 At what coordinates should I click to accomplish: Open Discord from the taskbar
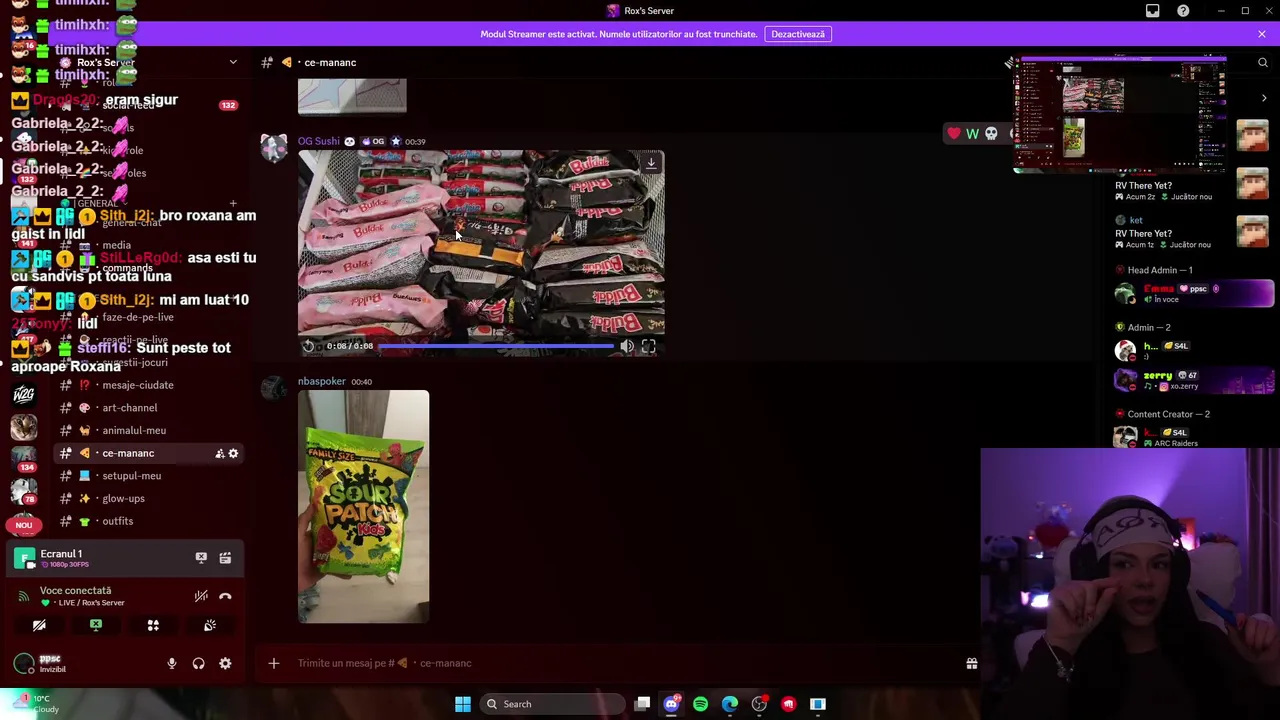pyautogui.click(x=671, y=704)
